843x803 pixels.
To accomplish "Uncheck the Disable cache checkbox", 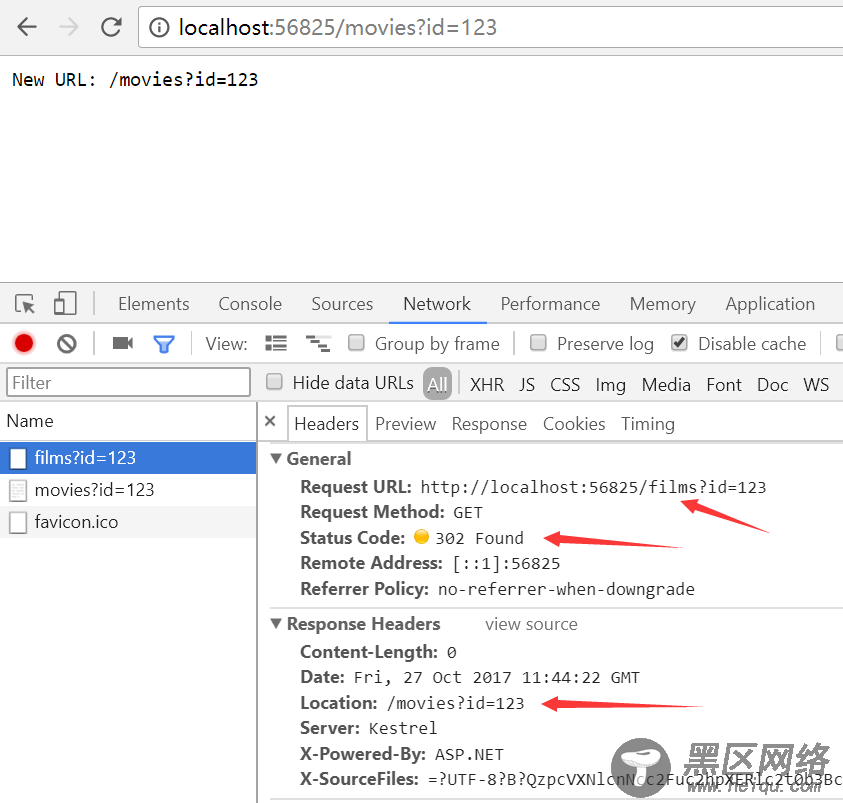I will (679, 342).
